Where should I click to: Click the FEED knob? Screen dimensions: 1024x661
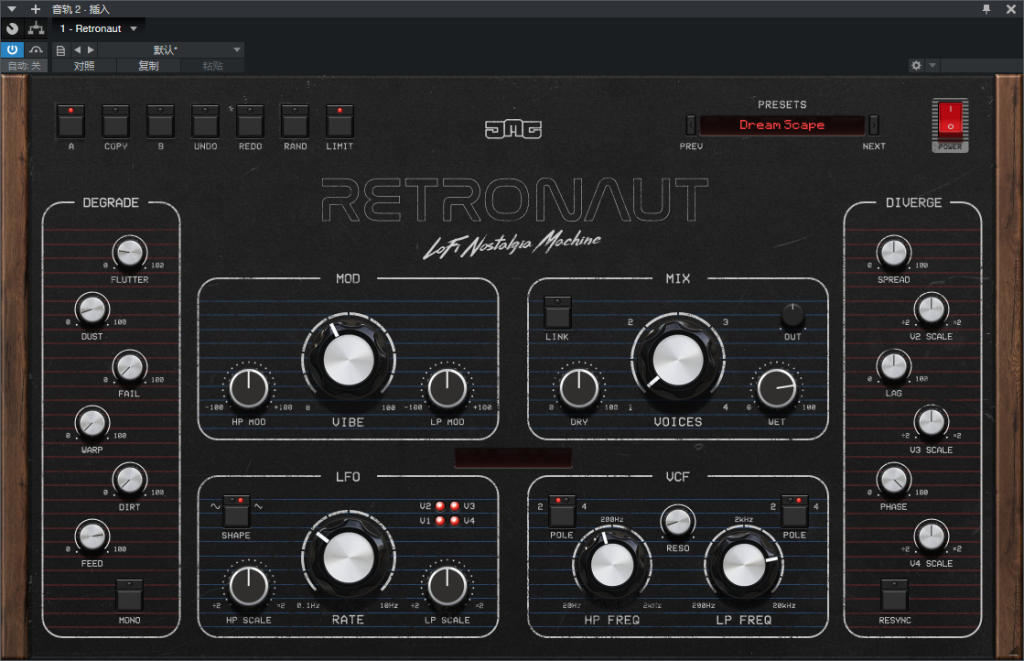pos(92,536)
